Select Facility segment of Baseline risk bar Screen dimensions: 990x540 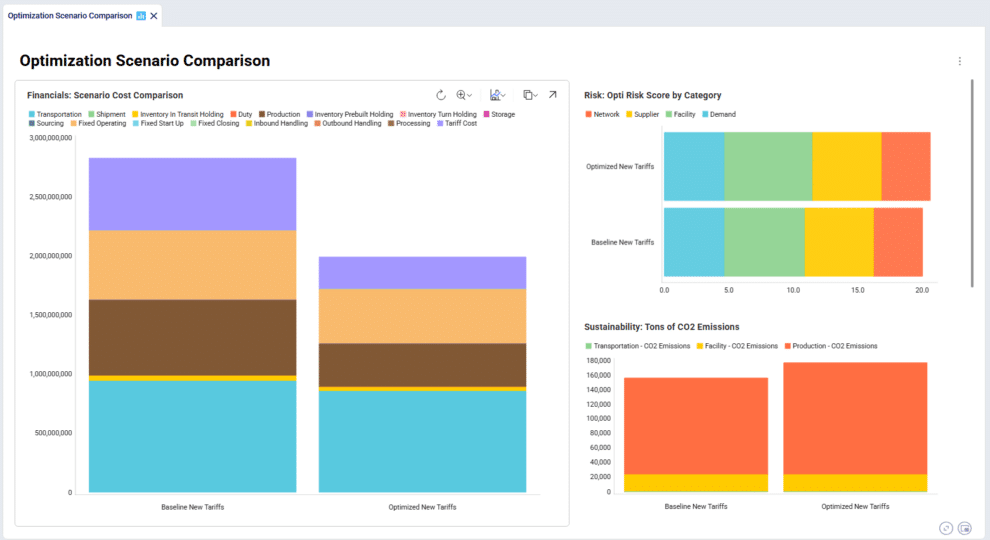[x=765, y=243]
